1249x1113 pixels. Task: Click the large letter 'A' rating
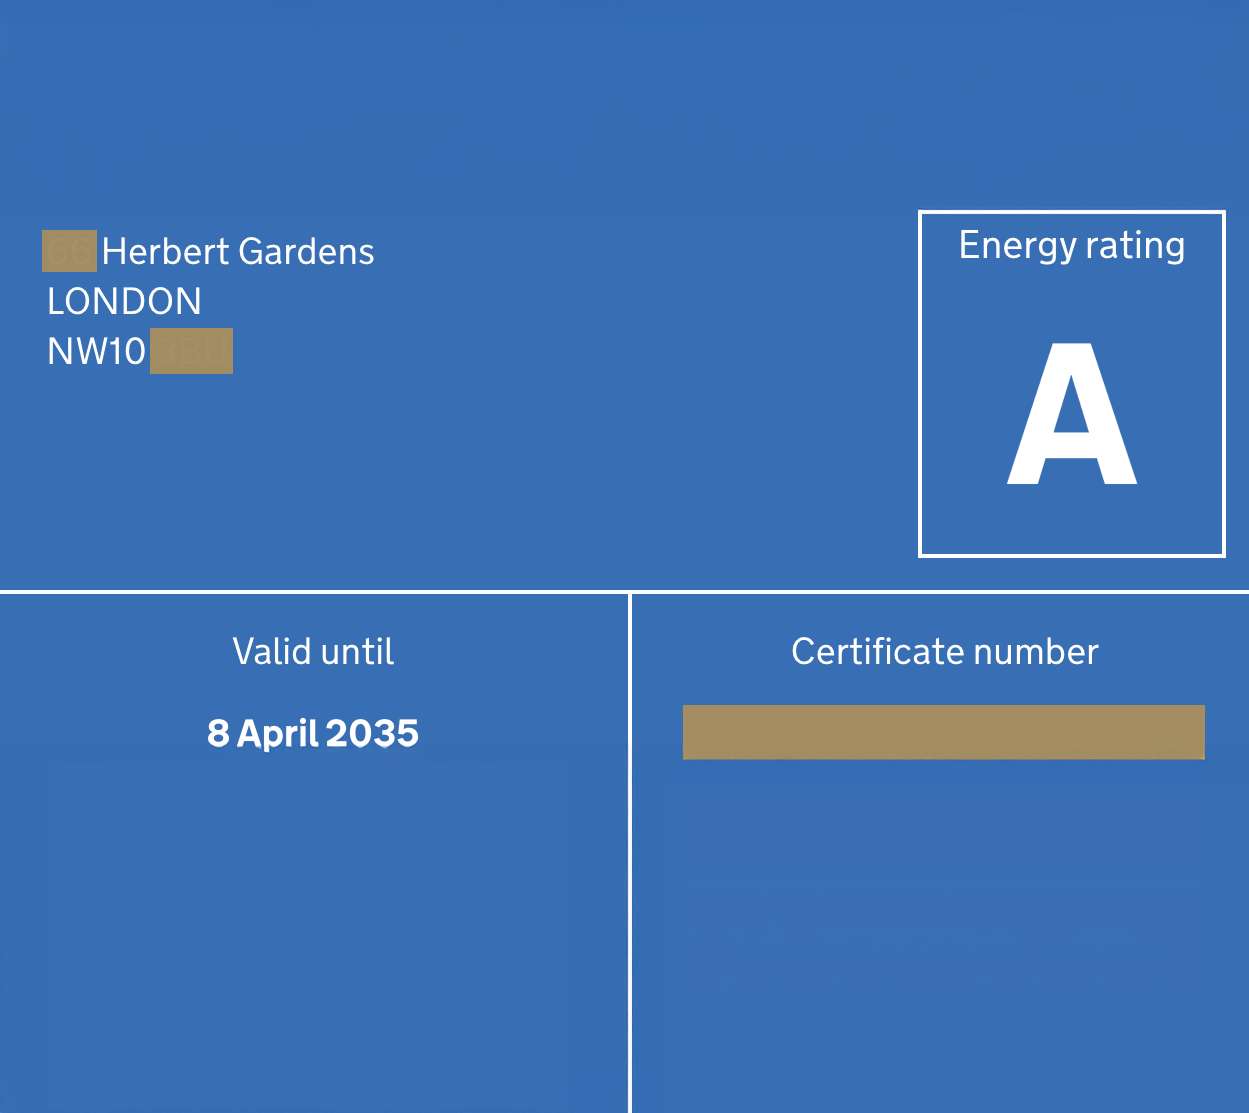1072,413
